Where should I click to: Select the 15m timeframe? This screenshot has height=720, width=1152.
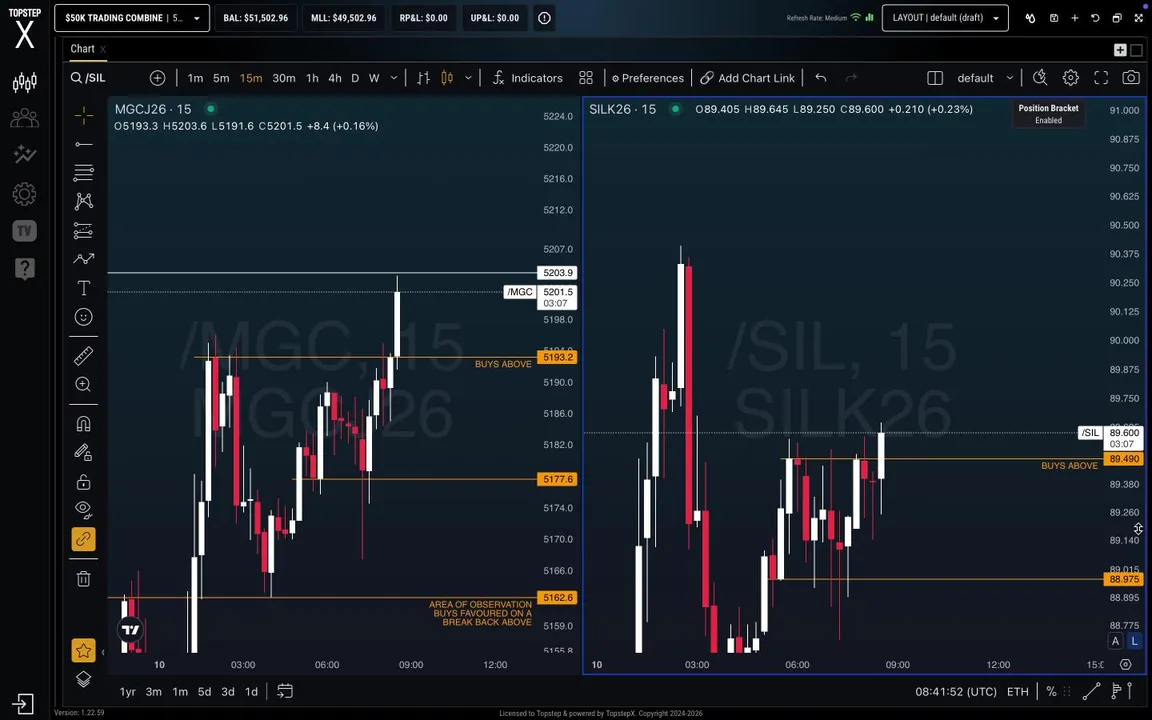pos(251,78)
